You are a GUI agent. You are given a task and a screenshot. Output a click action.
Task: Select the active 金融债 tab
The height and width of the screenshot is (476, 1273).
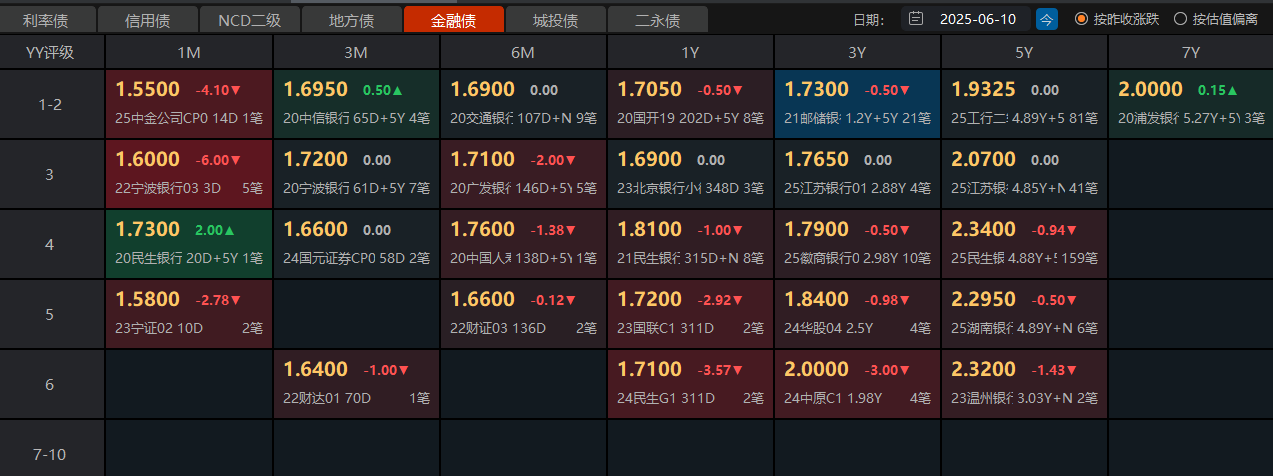click(453, 20)
